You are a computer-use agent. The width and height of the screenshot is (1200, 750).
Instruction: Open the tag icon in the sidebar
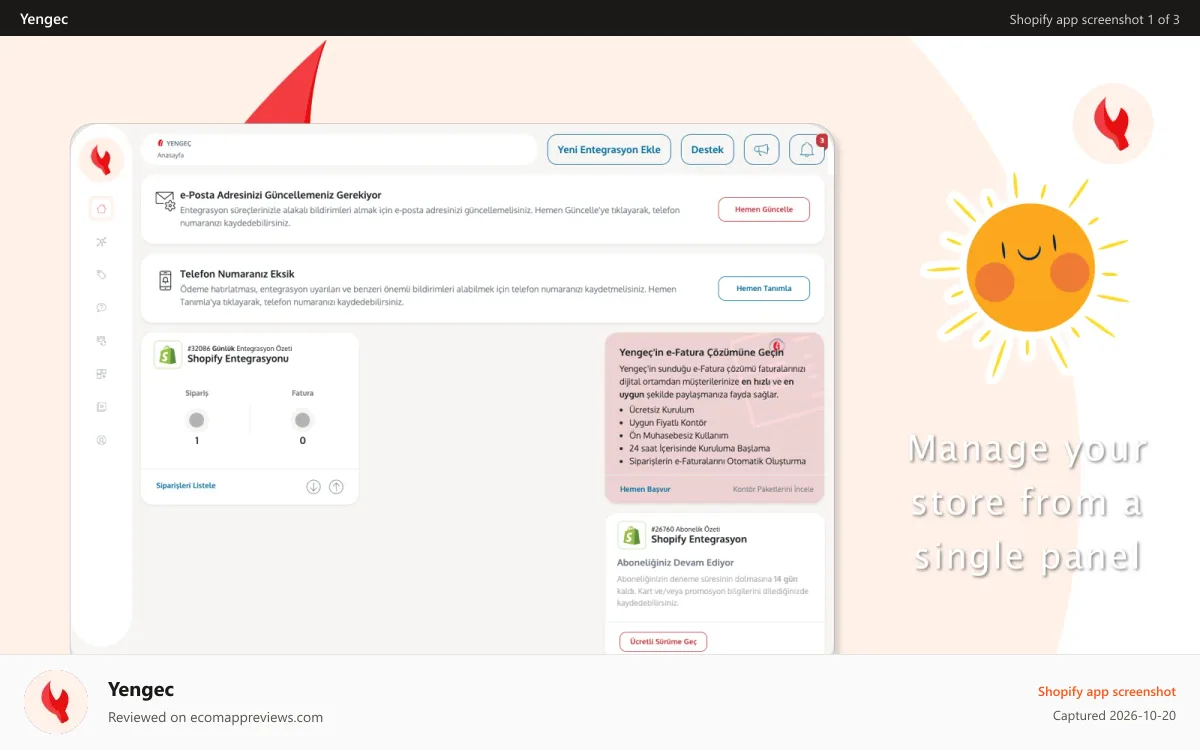pos(101,275)
